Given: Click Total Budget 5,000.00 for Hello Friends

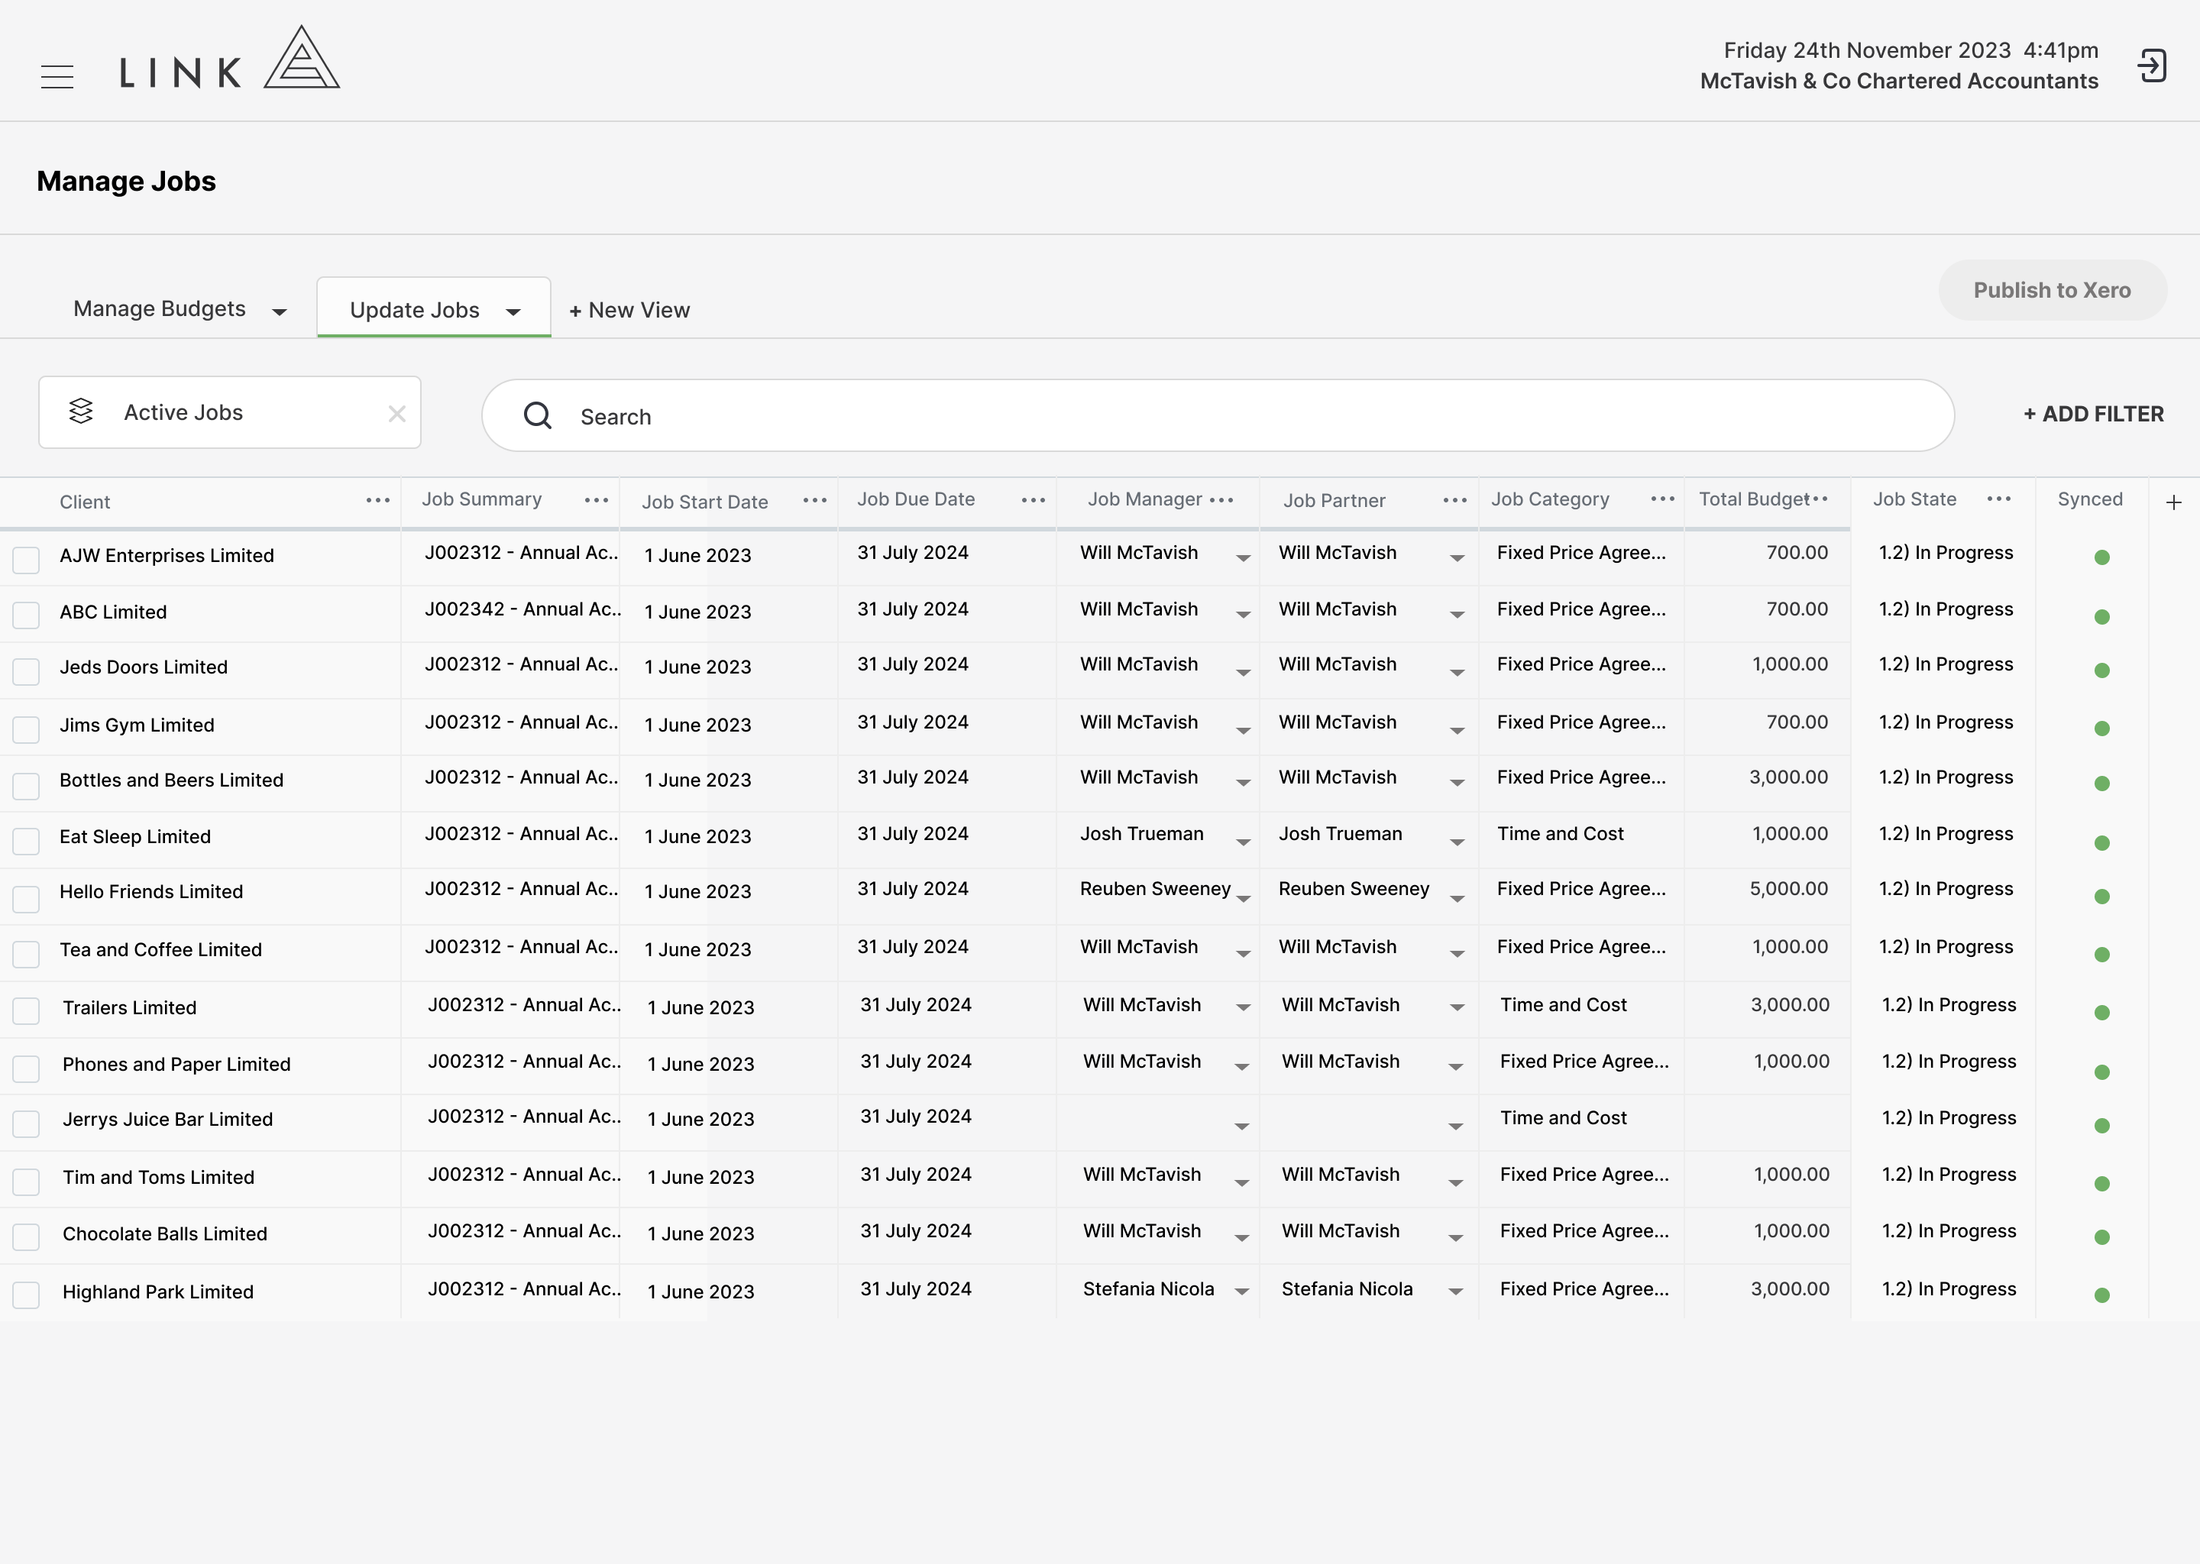Looking at the screenshot, I should tap(1789, 889).
